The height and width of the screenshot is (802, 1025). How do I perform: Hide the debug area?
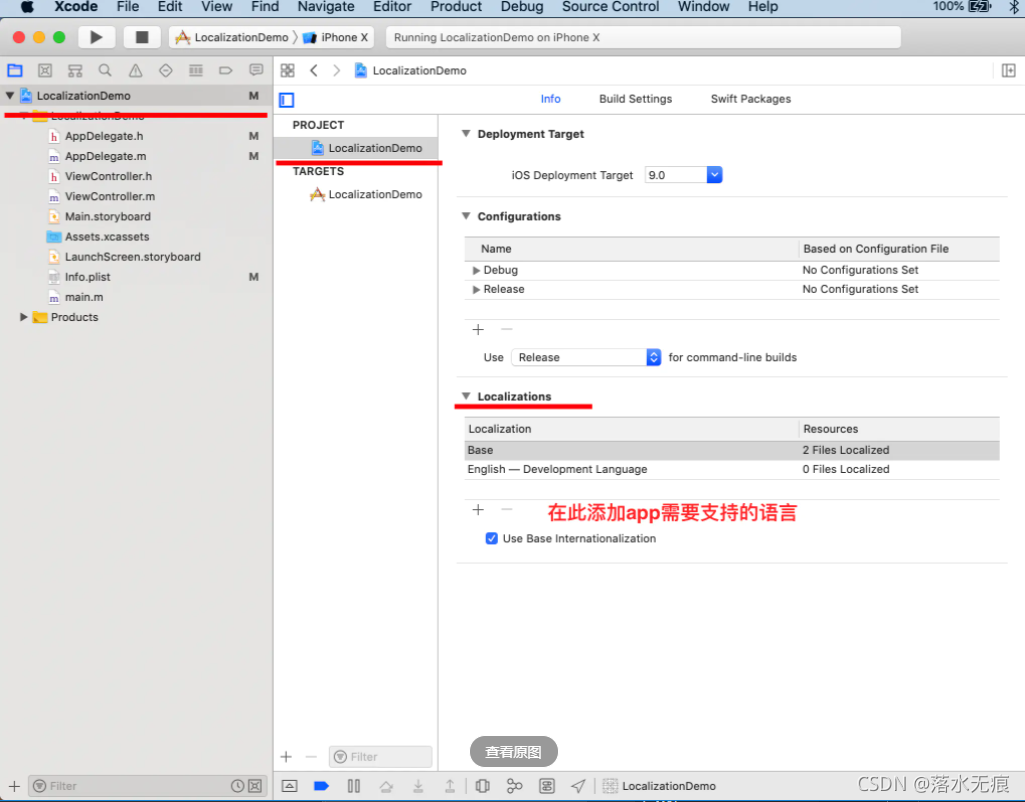point(290,786)
